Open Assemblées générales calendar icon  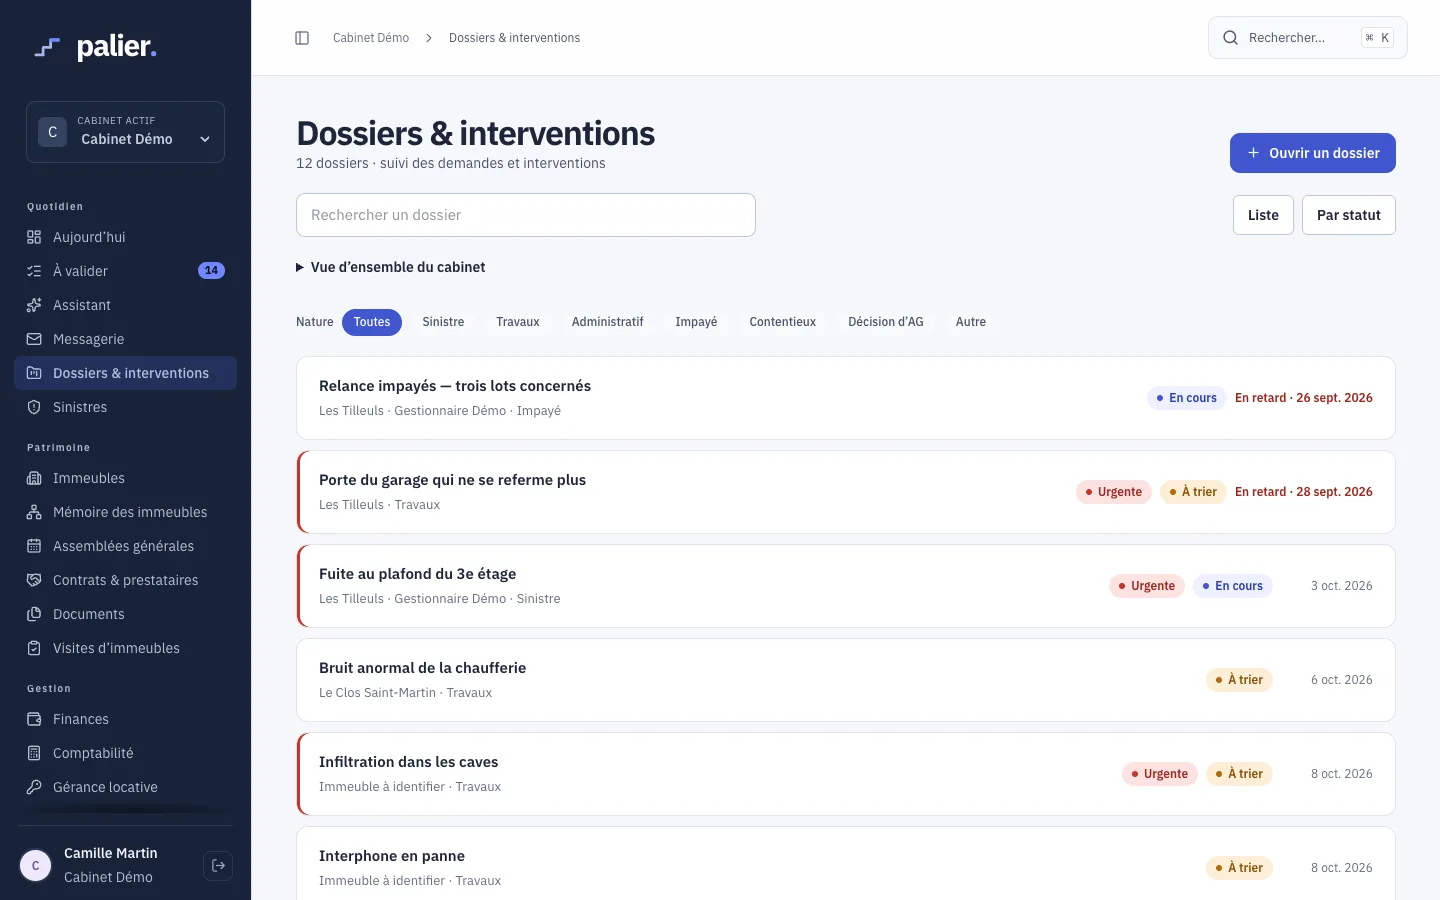[34, 546]
